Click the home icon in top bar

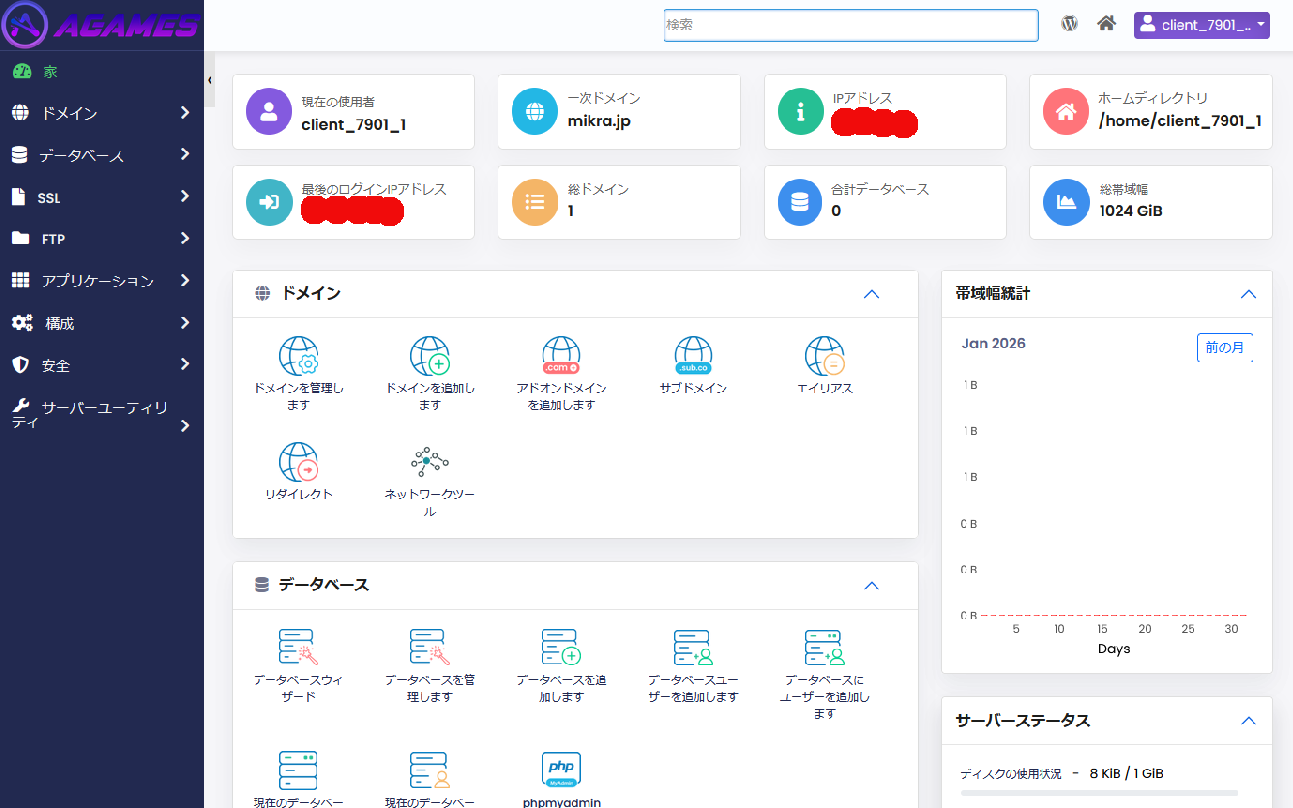click(x=1106, y=24)
